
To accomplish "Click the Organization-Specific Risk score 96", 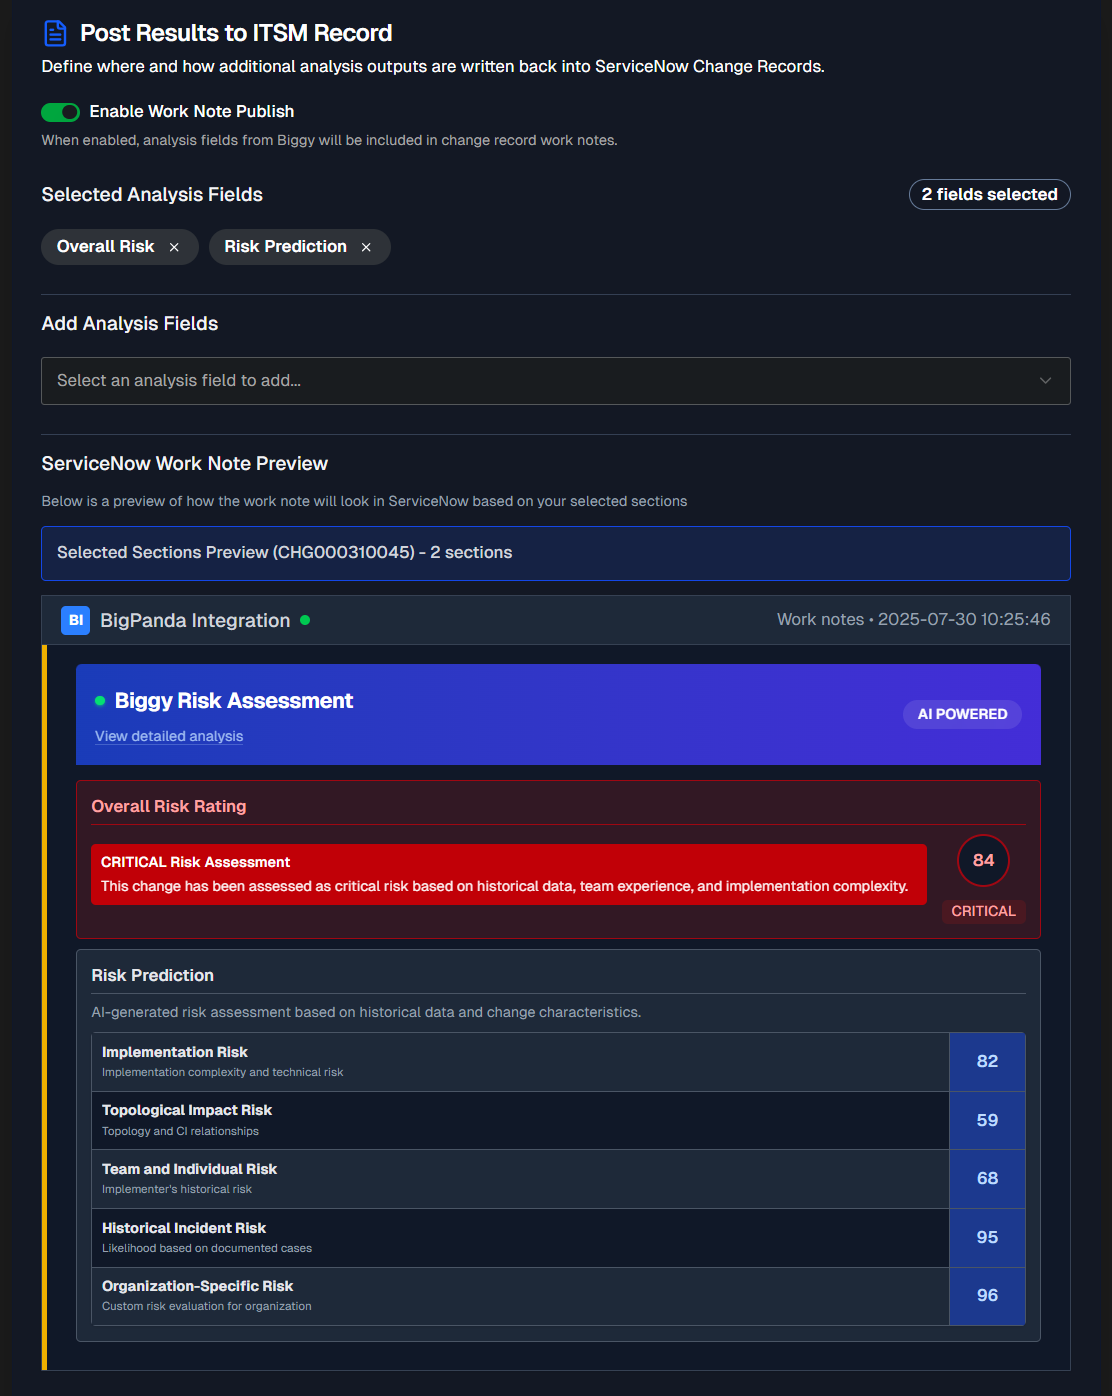I will pos(987,1296).
